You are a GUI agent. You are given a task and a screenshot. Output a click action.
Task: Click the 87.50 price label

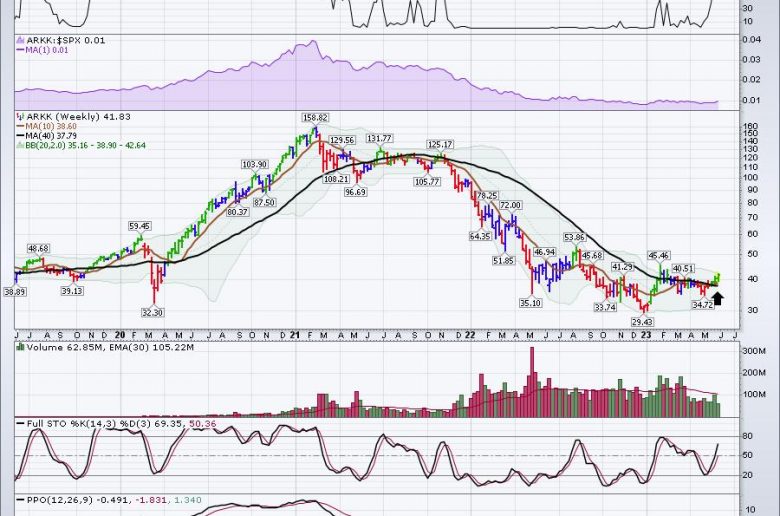[264, 203]
